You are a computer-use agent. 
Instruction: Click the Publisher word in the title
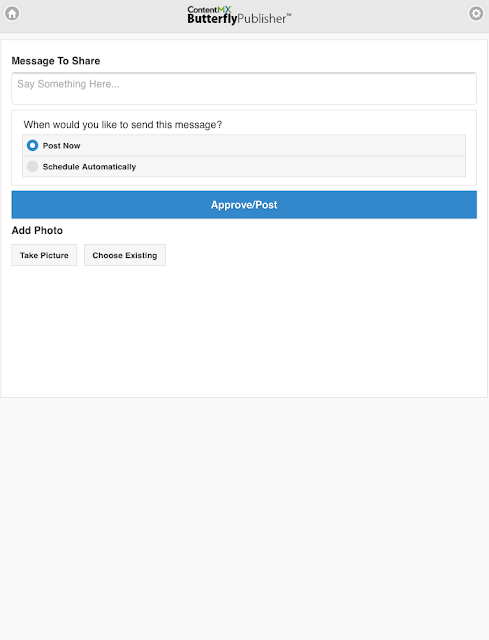point(264,19)
